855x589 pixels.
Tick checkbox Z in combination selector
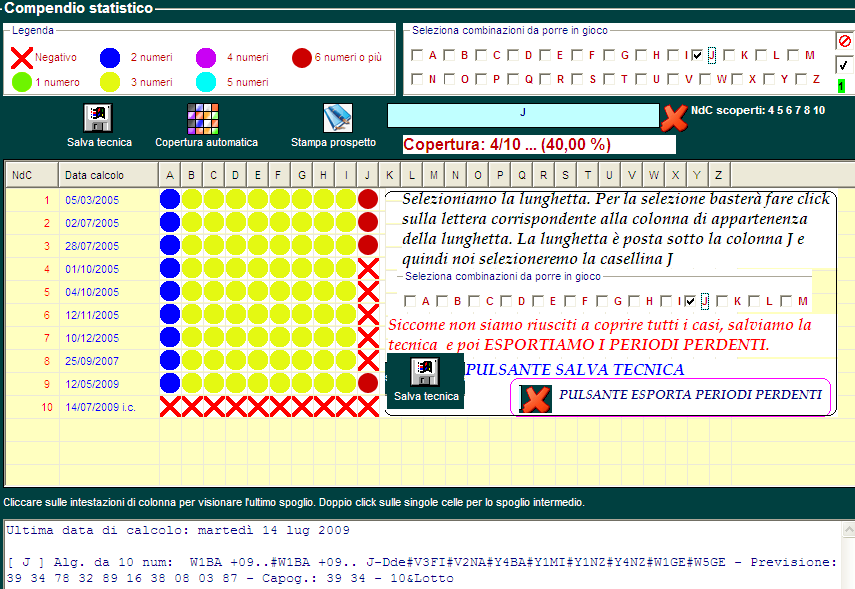coord(801,79)
